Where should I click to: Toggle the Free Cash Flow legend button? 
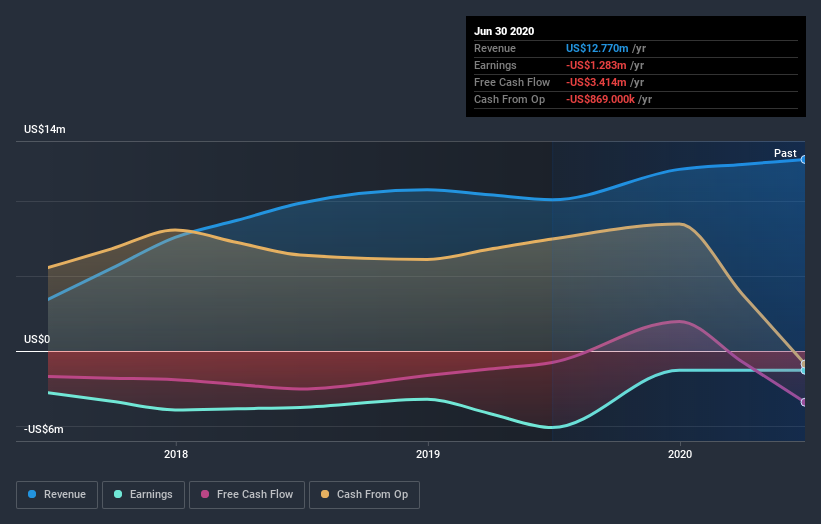click(247, 495)
